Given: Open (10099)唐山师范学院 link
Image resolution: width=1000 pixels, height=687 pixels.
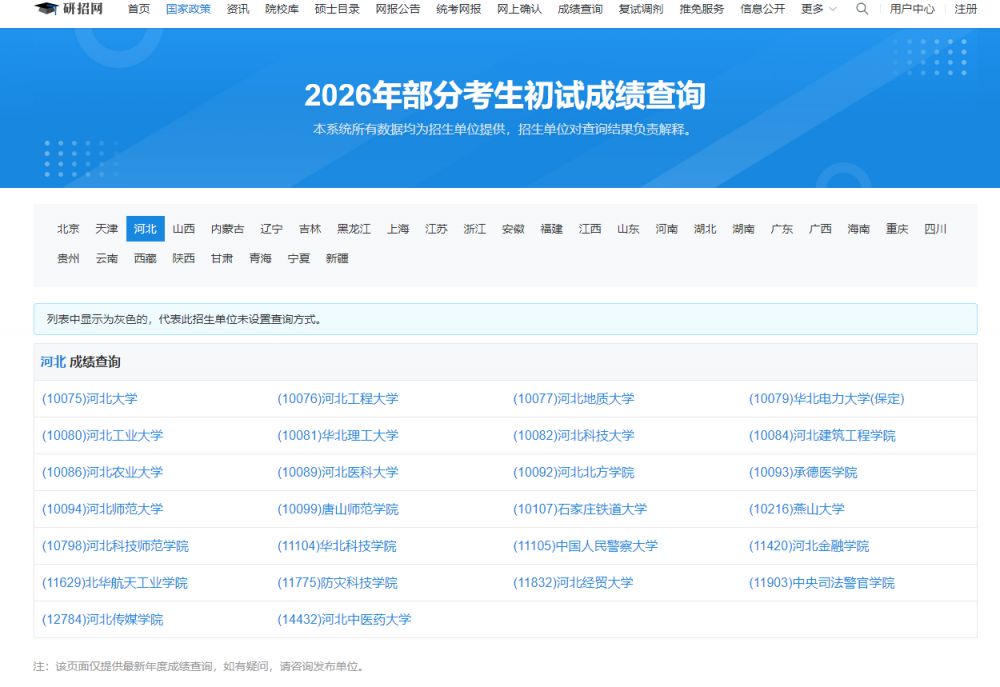Looking at the screenshot, I should [x=338, y=509].
